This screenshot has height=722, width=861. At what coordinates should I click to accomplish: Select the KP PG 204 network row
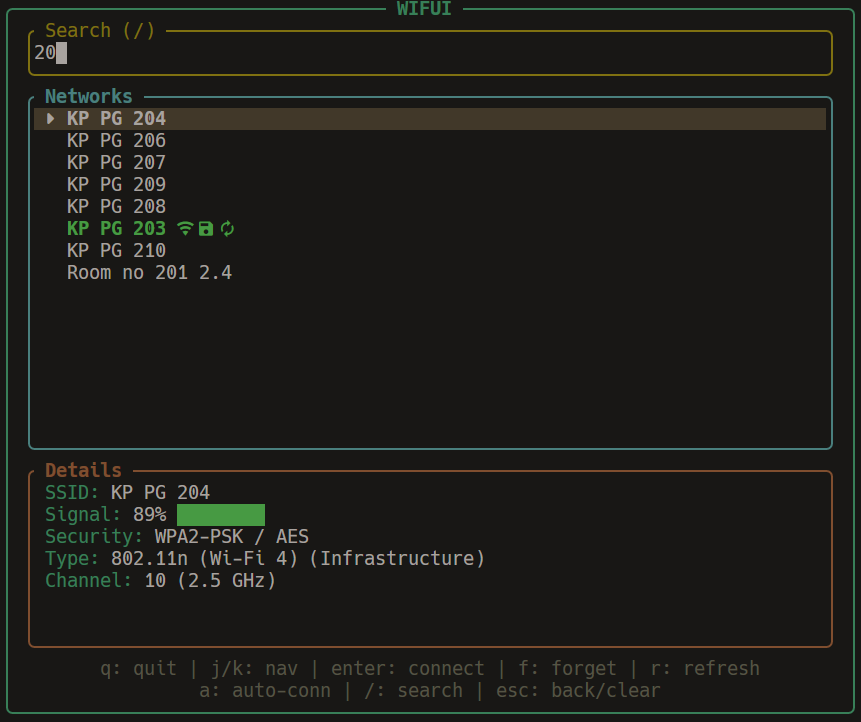pyautogui.click(x=116, y=119)
